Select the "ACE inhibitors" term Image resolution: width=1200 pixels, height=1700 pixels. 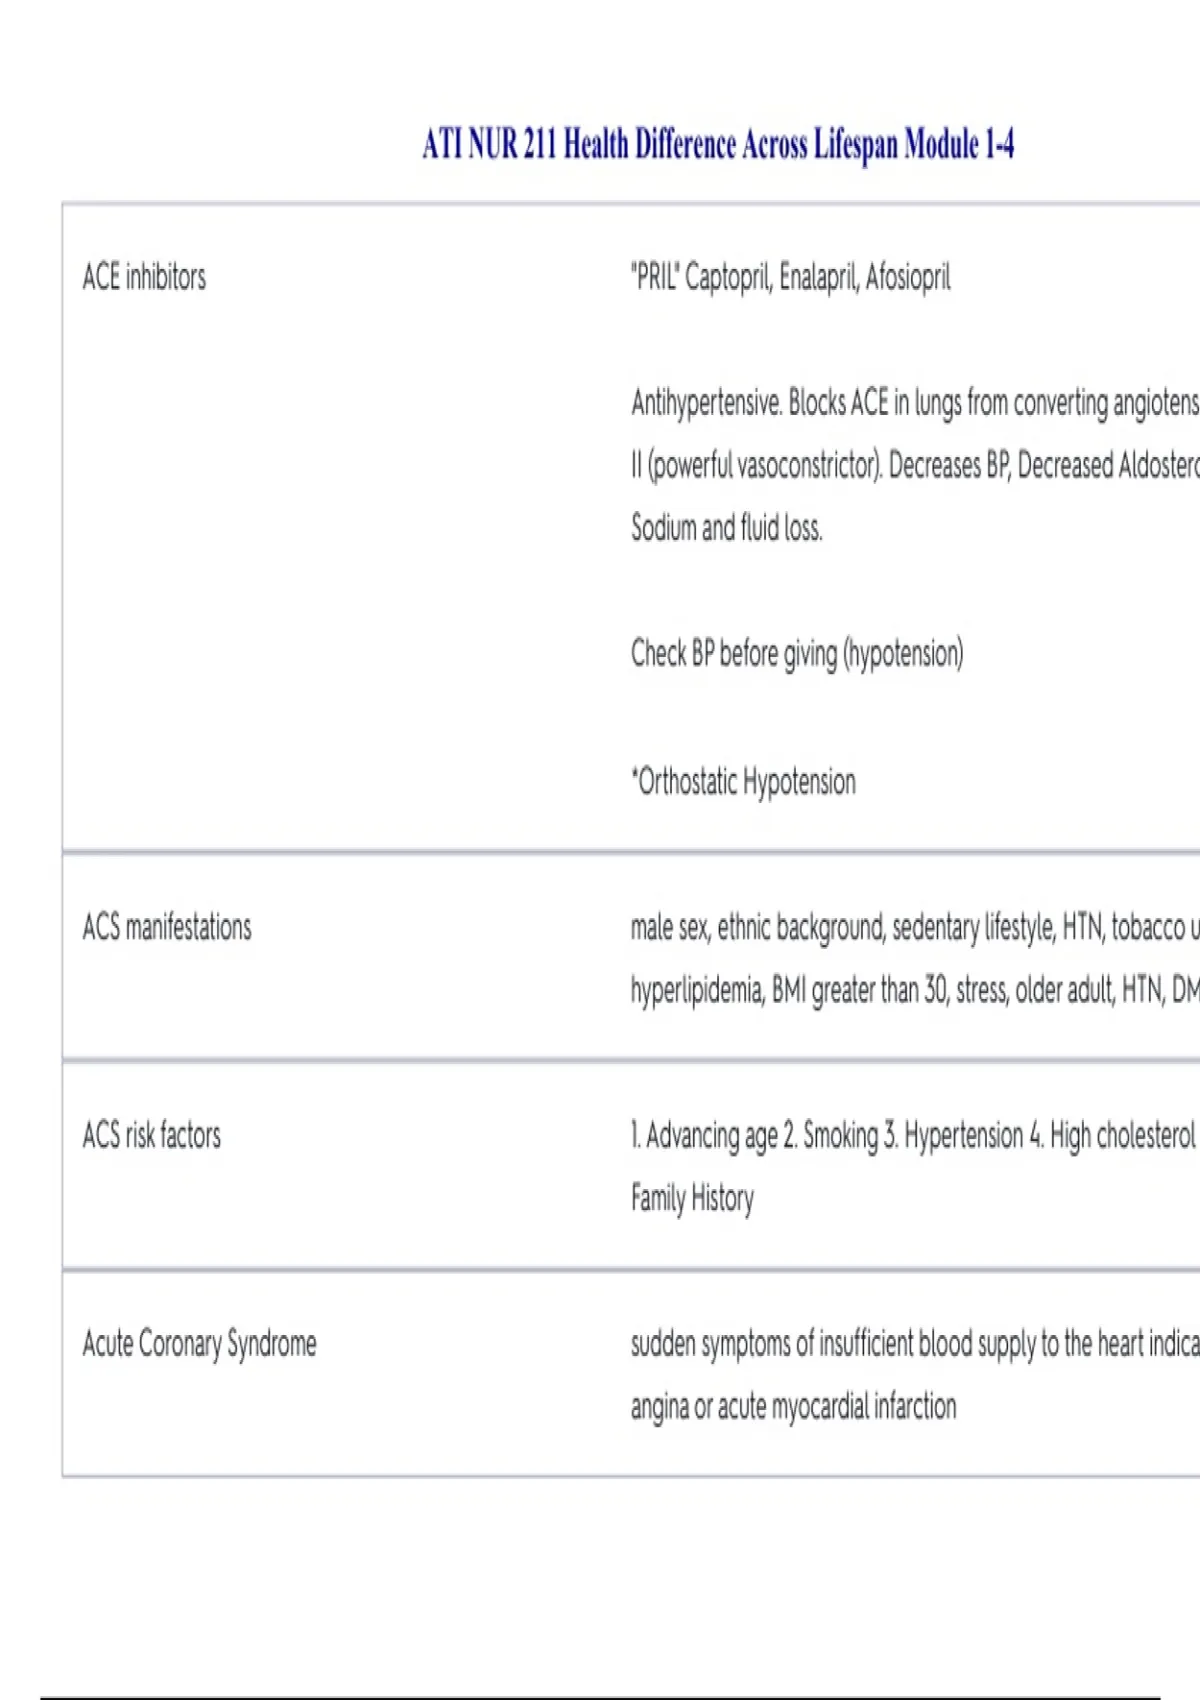(x=144, y=277)
